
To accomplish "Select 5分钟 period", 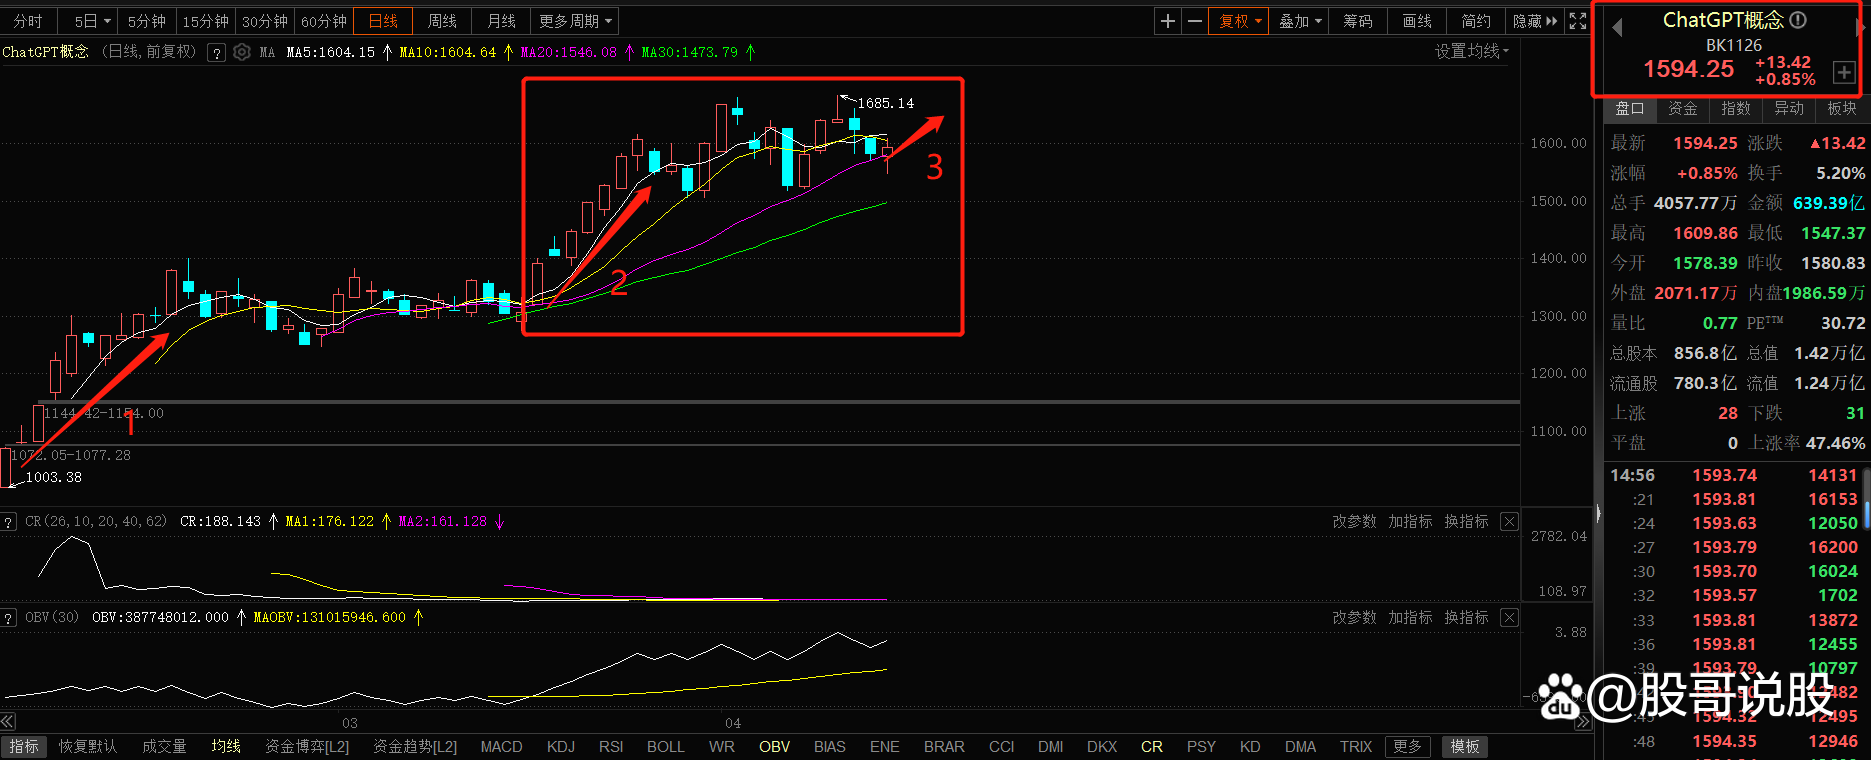I will click(x=147, y=21).
